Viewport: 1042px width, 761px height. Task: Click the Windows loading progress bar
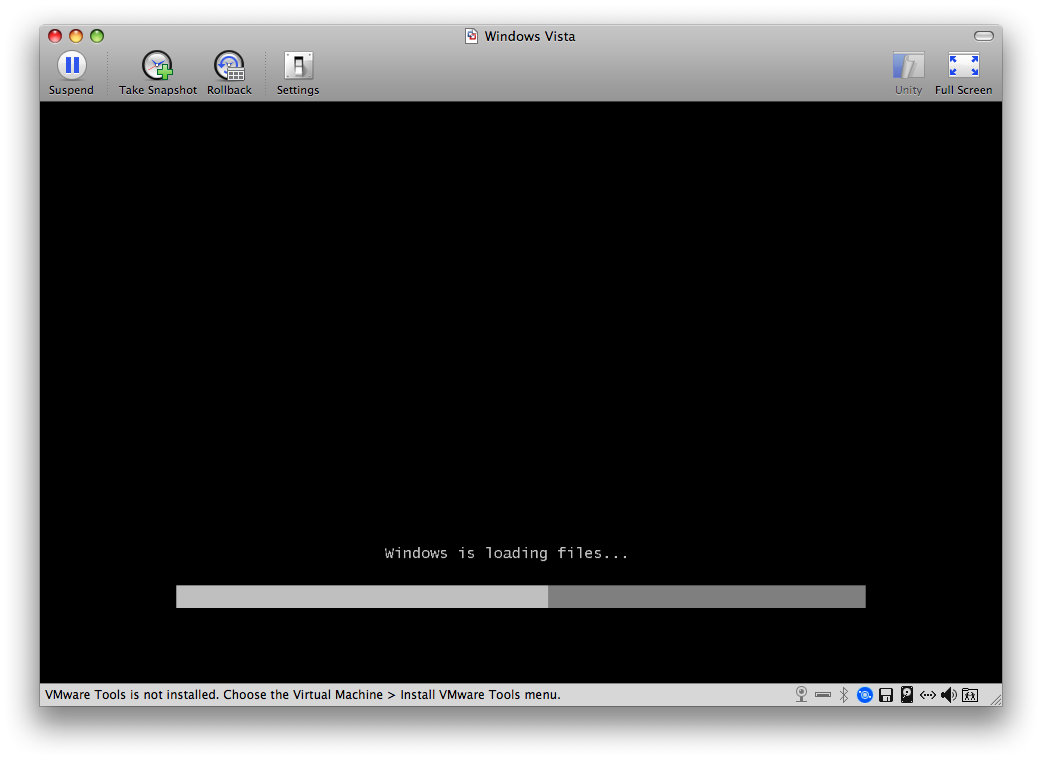520,597
